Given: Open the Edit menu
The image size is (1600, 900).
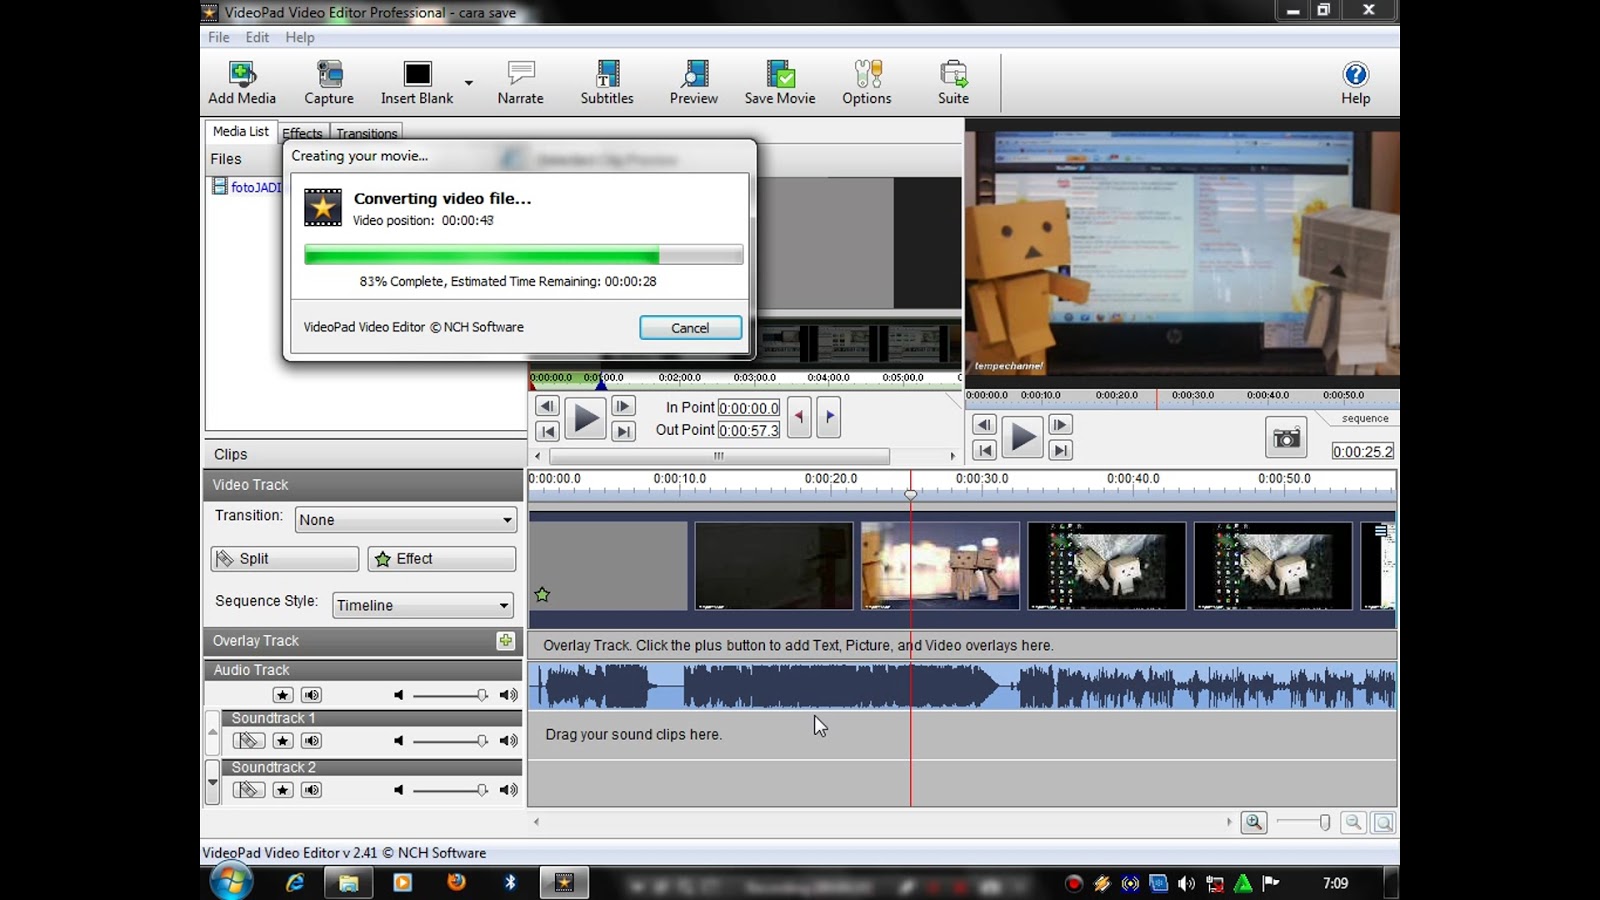Looking at the screenshot, I should pyautogui.click(x=257, y=37).
